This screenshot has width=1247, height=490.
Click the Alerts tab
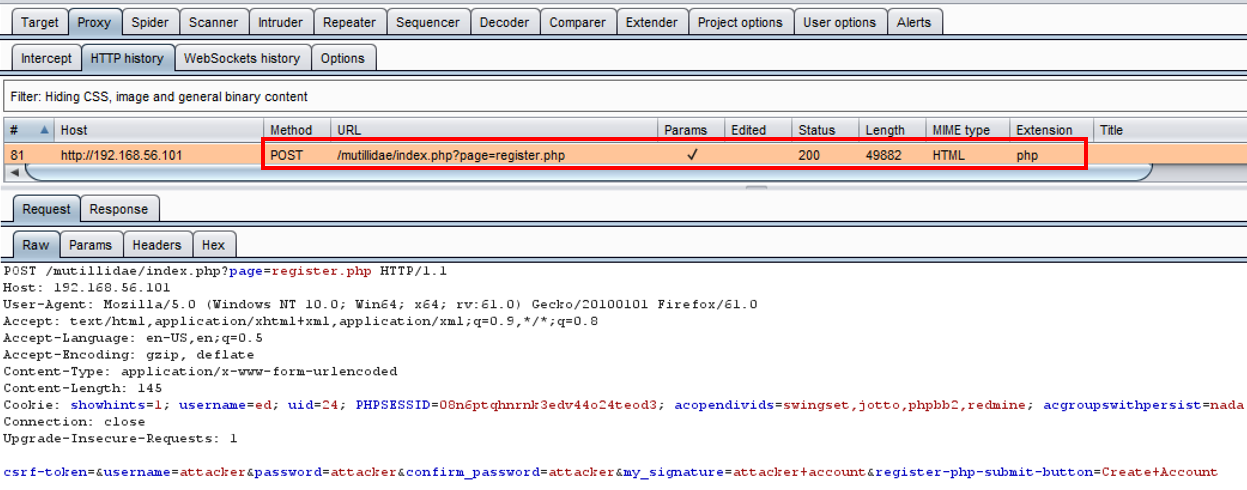[x=914, y=22]
